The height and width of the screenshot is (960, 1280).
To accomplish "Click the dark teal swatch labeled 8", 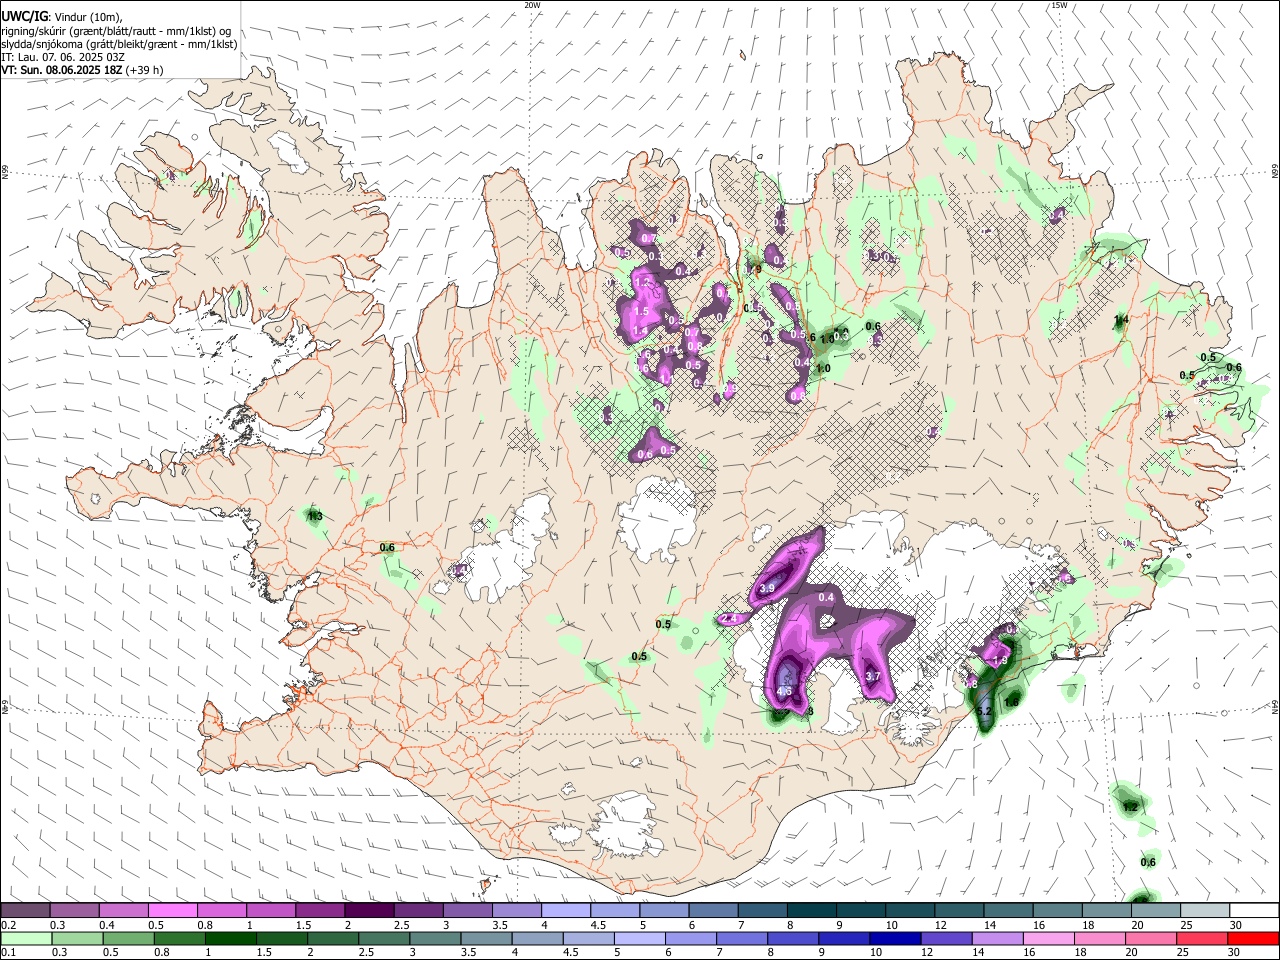I will (x=810, y=911).
